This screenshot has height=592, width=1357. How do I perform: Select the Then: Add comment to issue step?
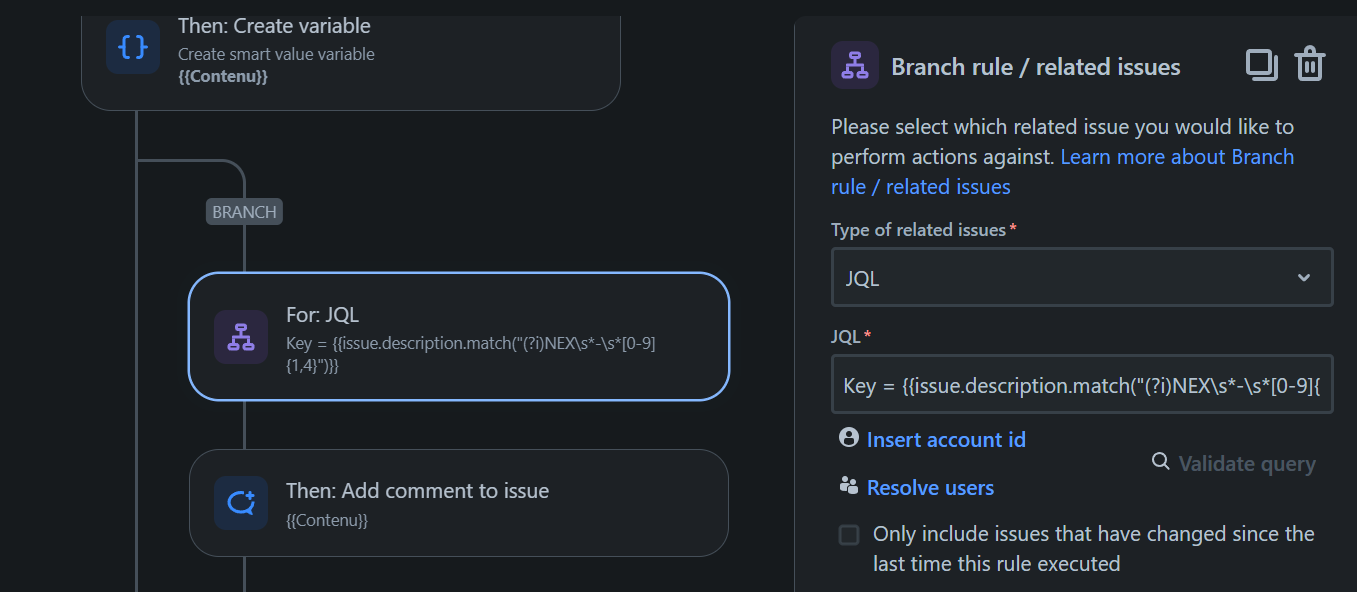coord(459,503)
